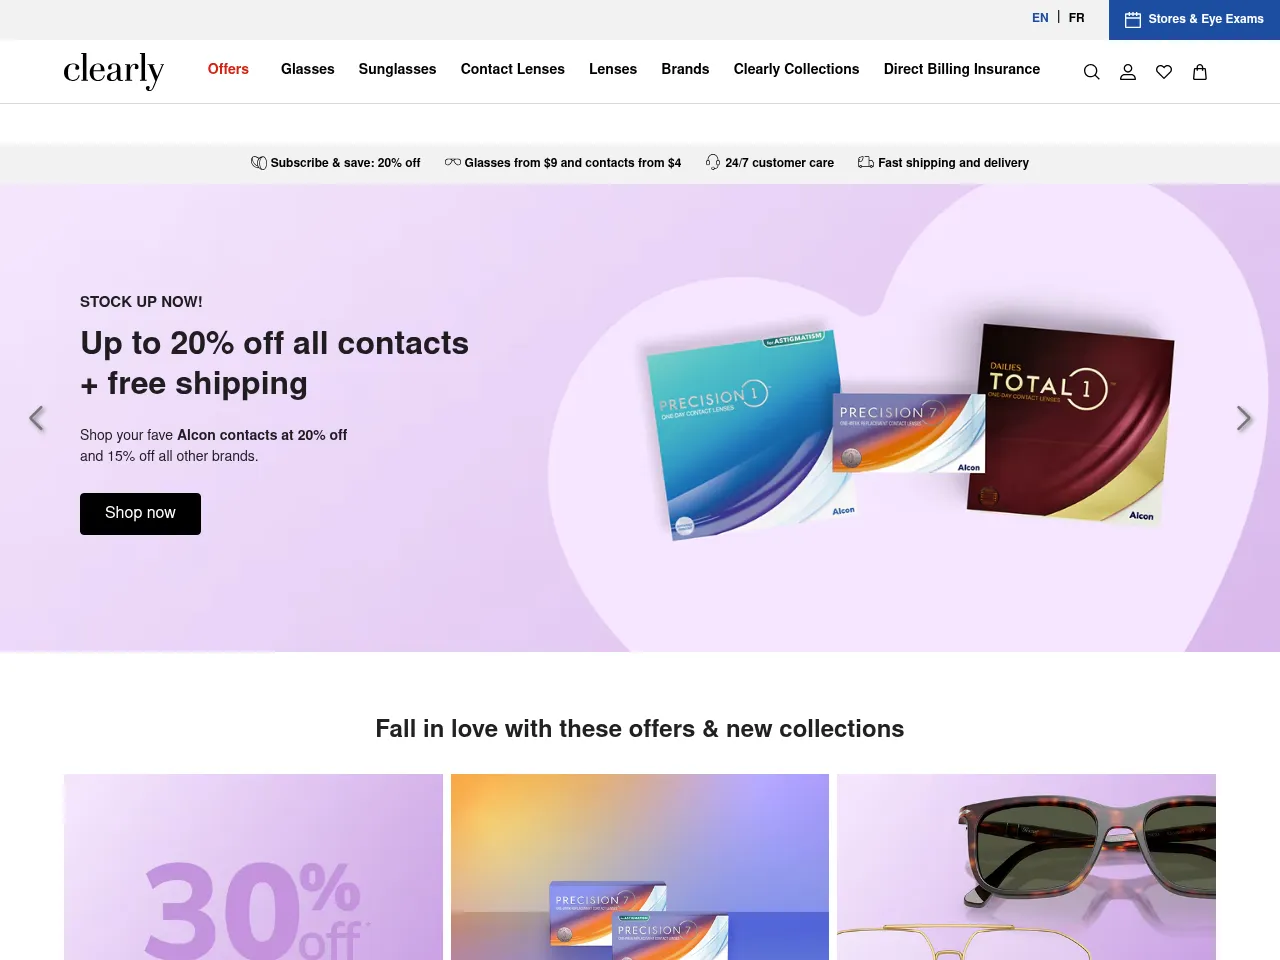Image resolution: width=1280 pixels, height=960 pixels.
Task: Open the 30% off offer tile
Action: (x=253, y=867)
